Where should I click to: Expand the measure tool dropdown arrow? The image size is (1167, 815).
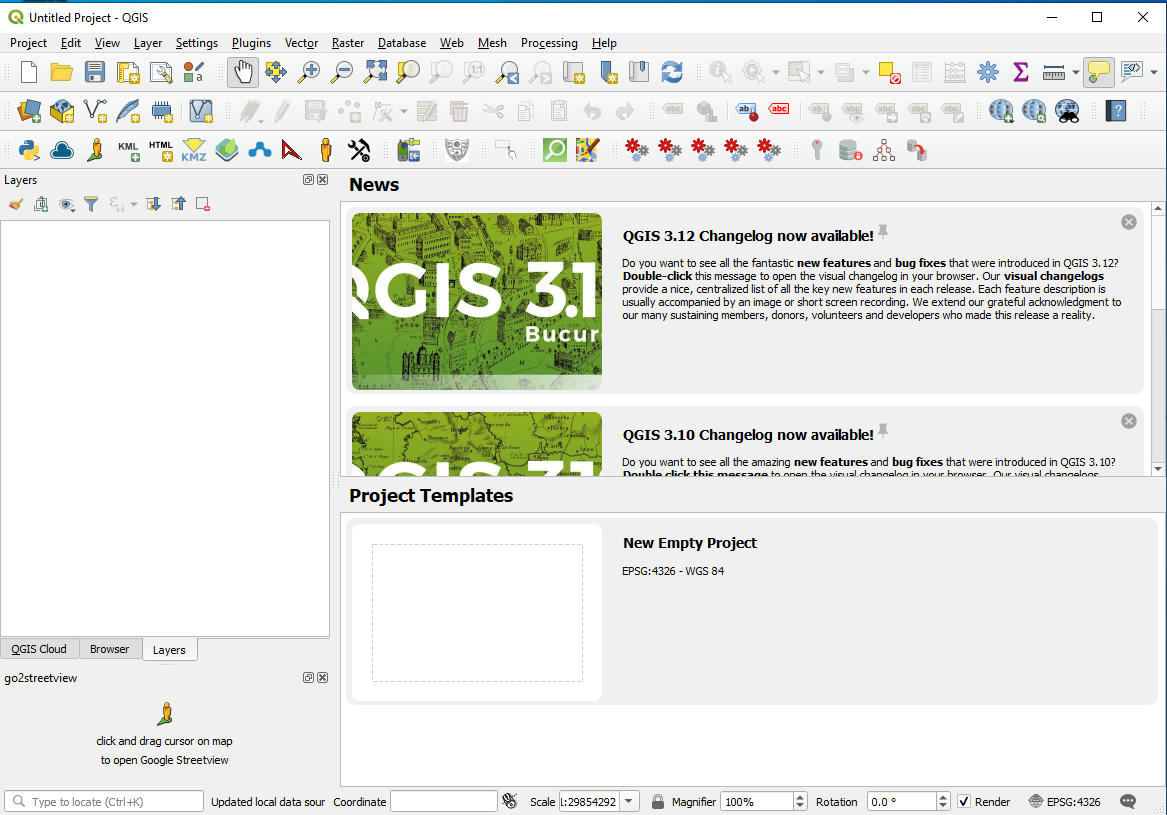(x=1075, y=72)
